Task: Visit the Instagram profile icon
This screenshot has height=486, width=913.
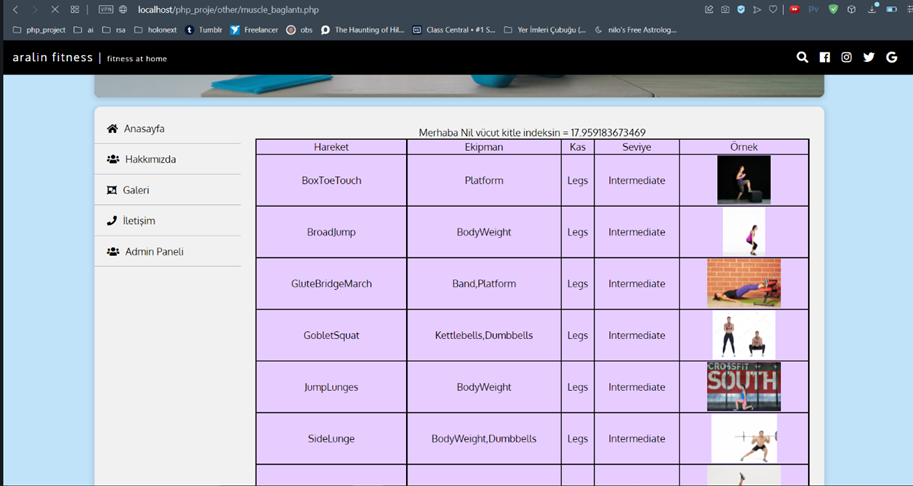Action: 847,57
